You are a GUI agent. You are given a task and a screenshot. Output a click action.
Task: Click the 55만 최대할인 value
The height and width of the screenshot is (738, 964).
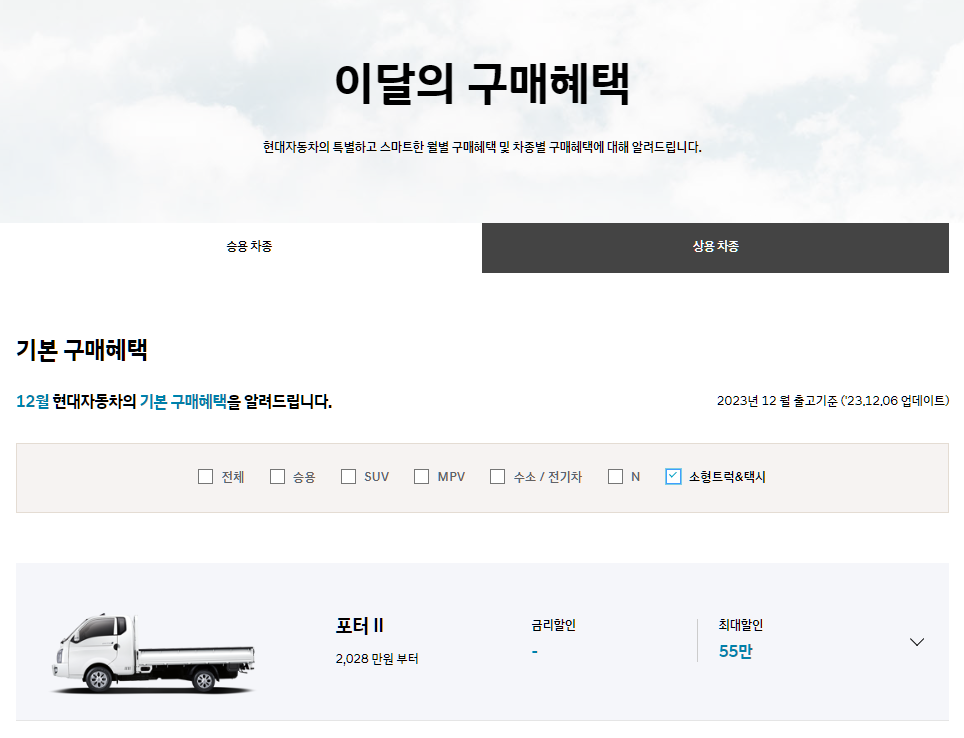point(735,651)
